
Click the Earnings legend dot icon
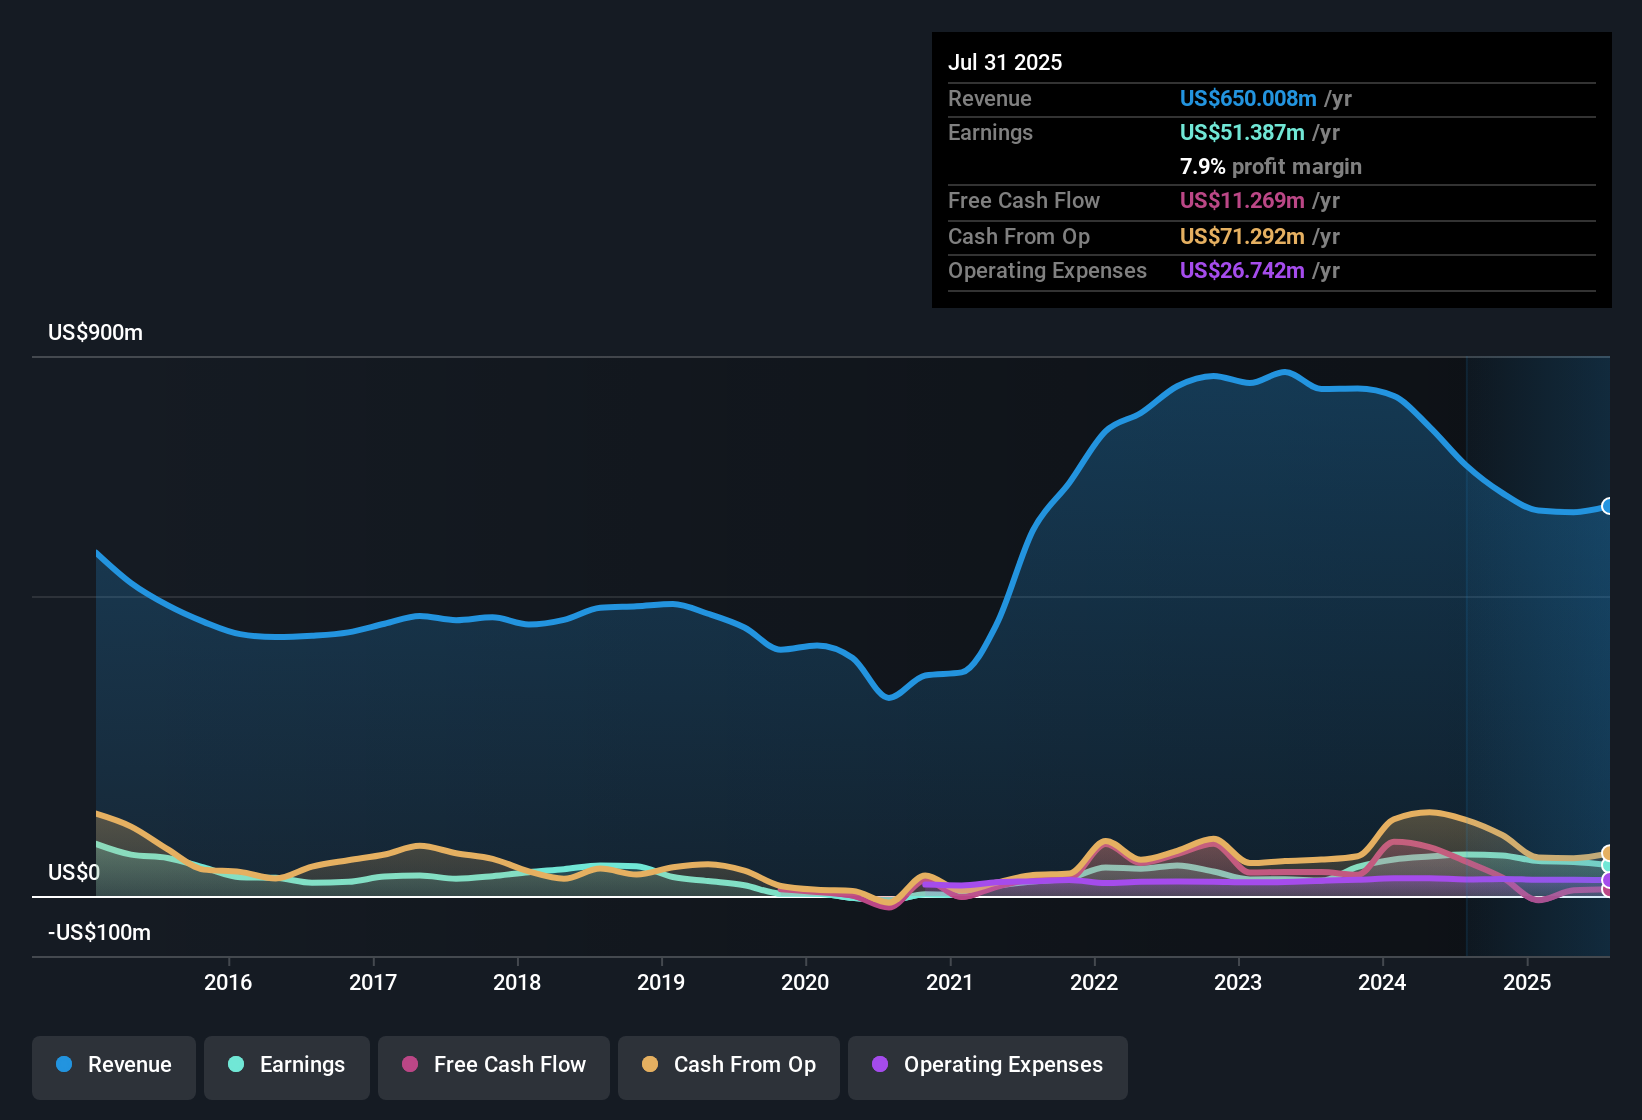pyautogui.click(x=236, y=1065)
